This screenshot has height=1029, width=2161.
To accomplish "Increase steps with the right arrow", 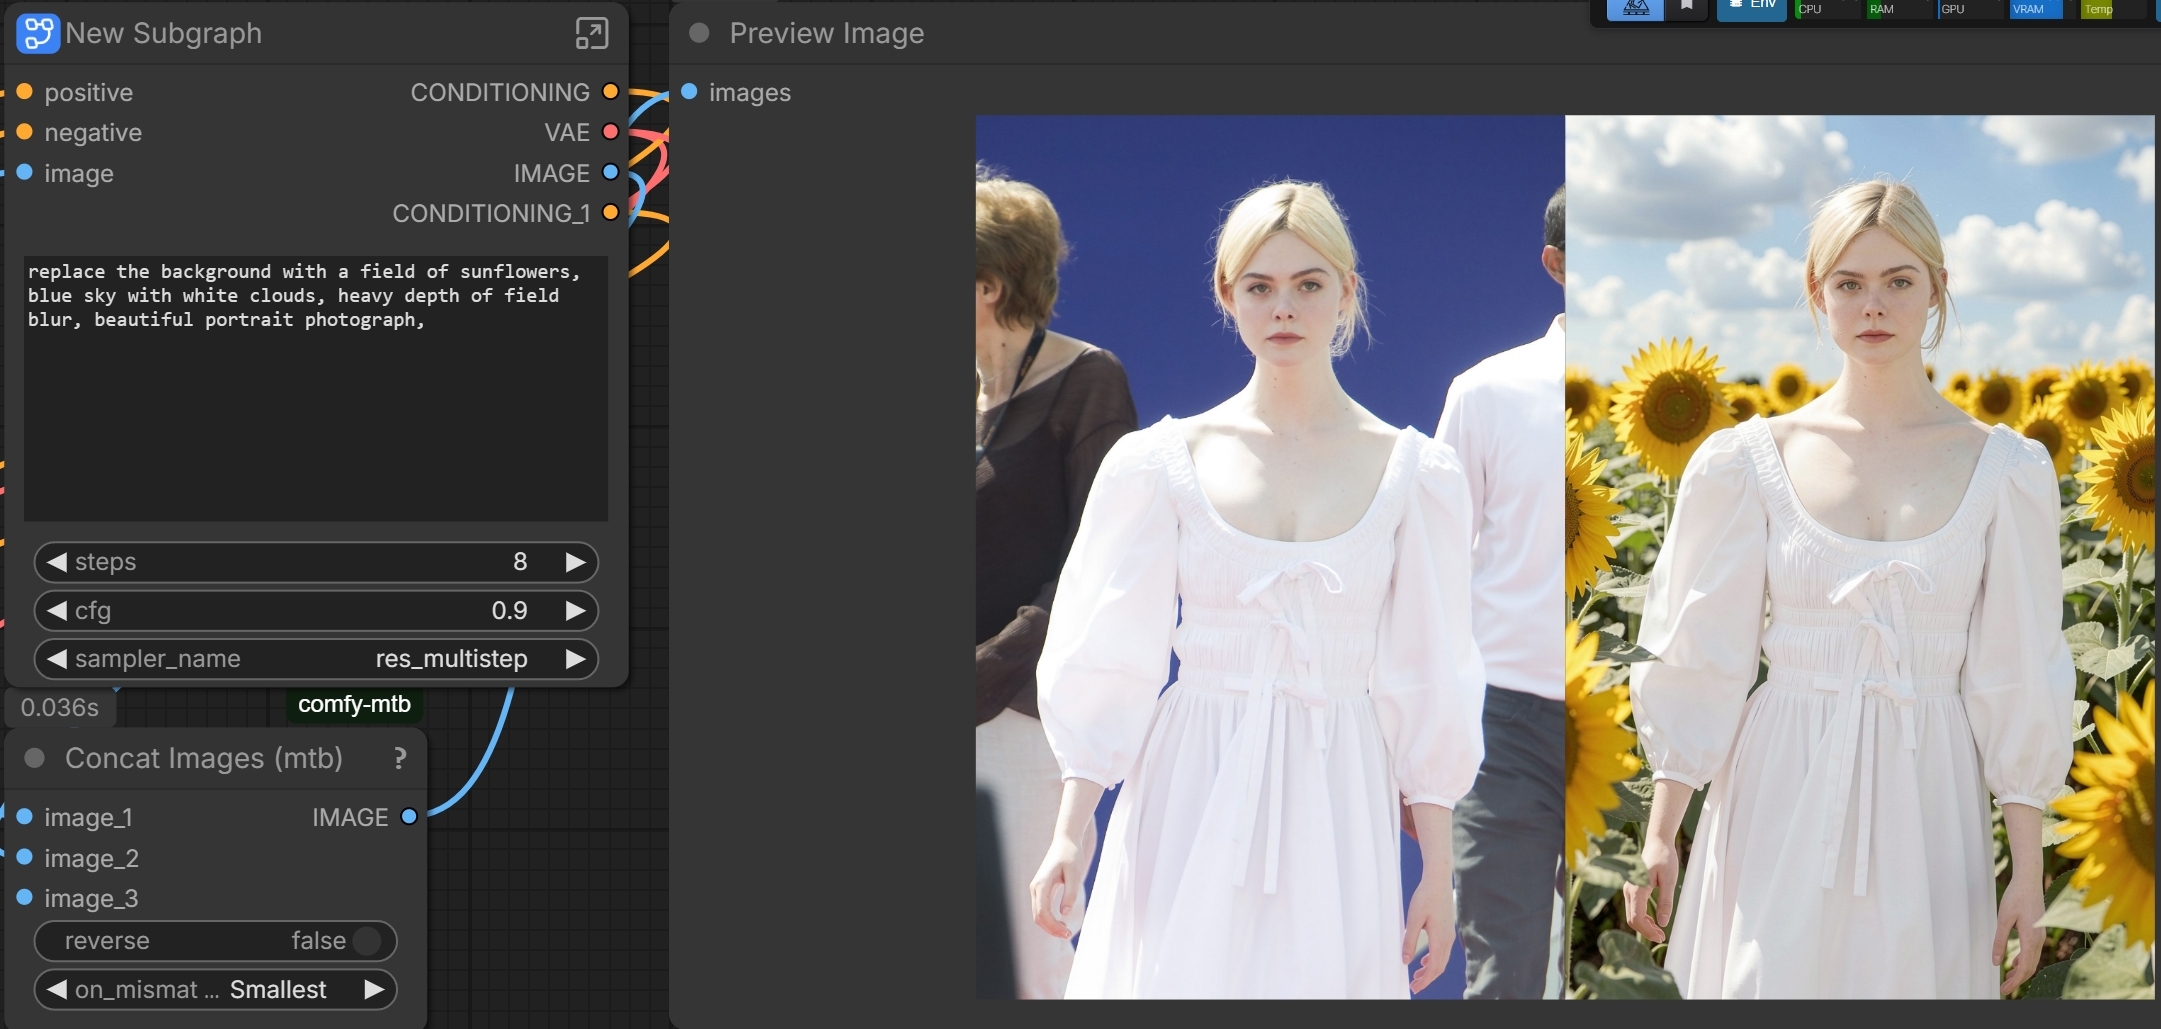I will (576, 562).
